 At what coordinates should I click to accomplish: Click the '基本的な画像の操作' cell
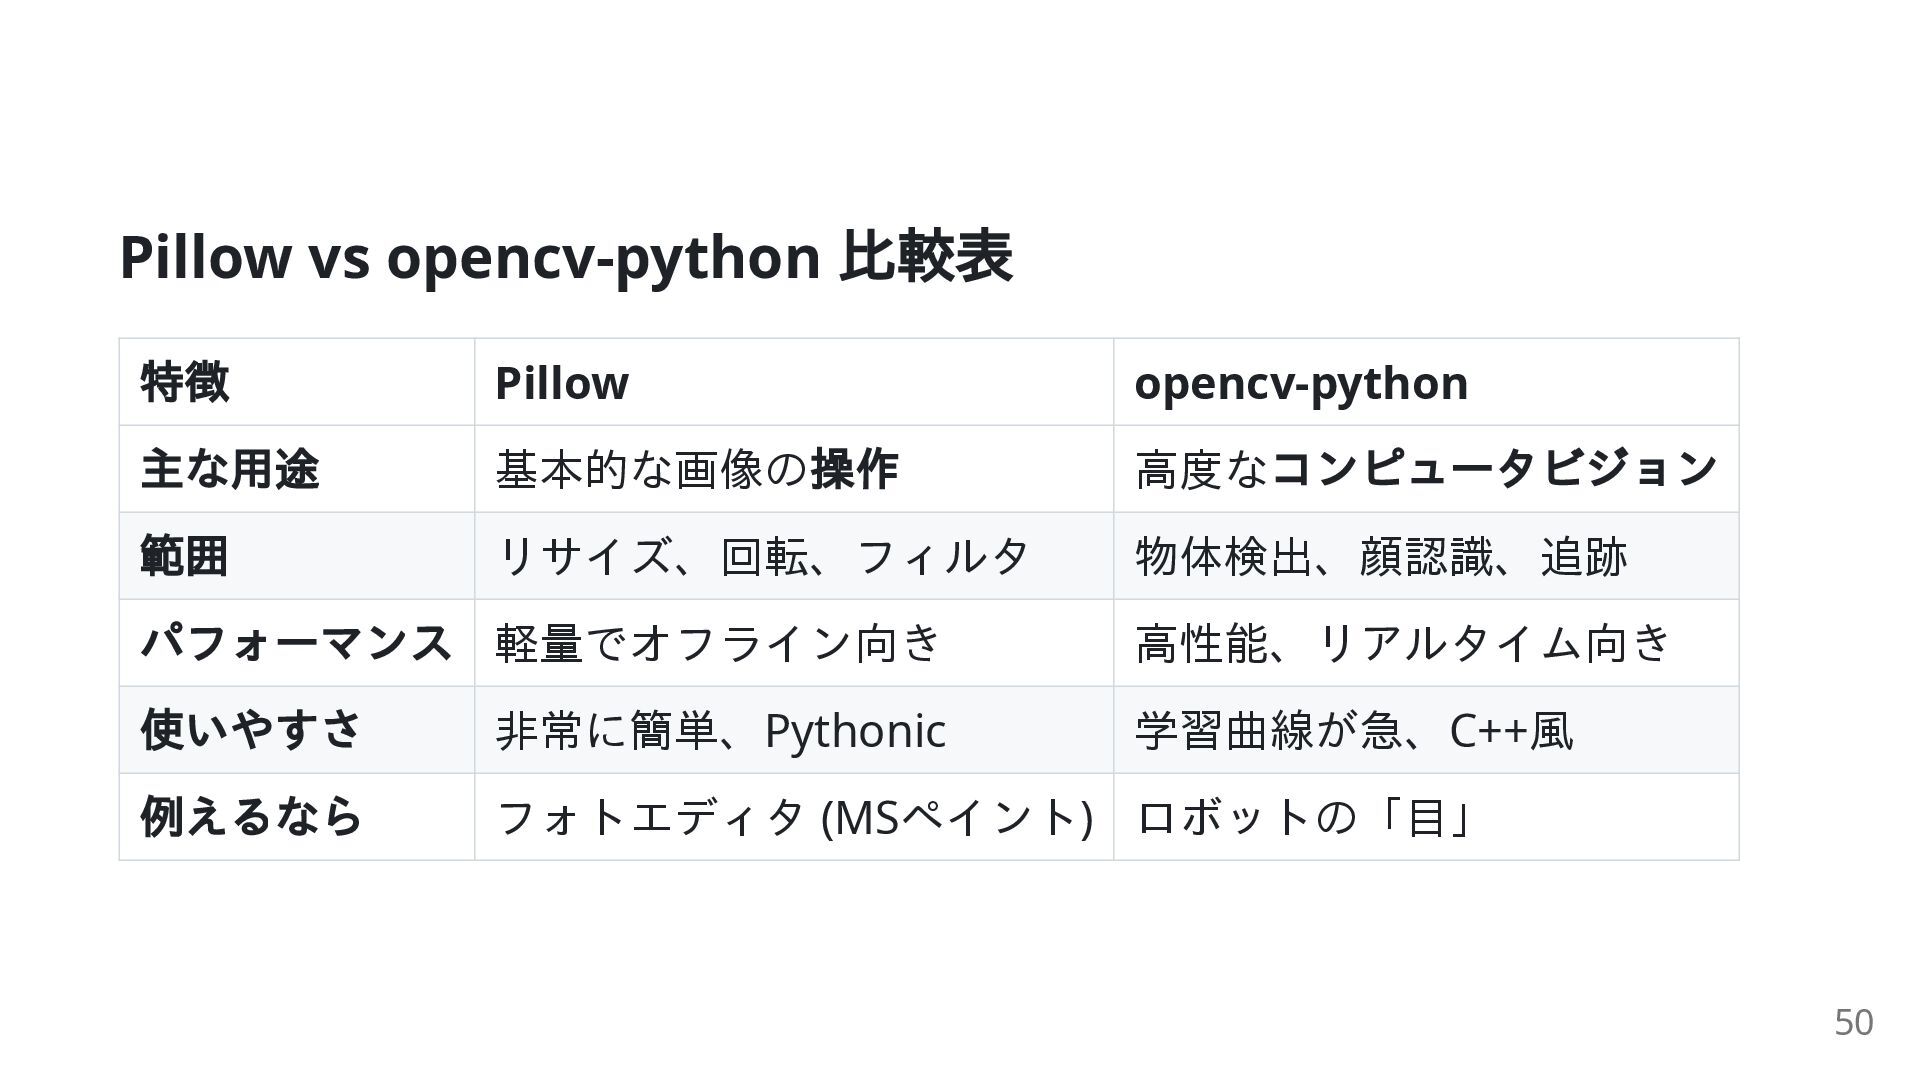click(x=697, y=469)
